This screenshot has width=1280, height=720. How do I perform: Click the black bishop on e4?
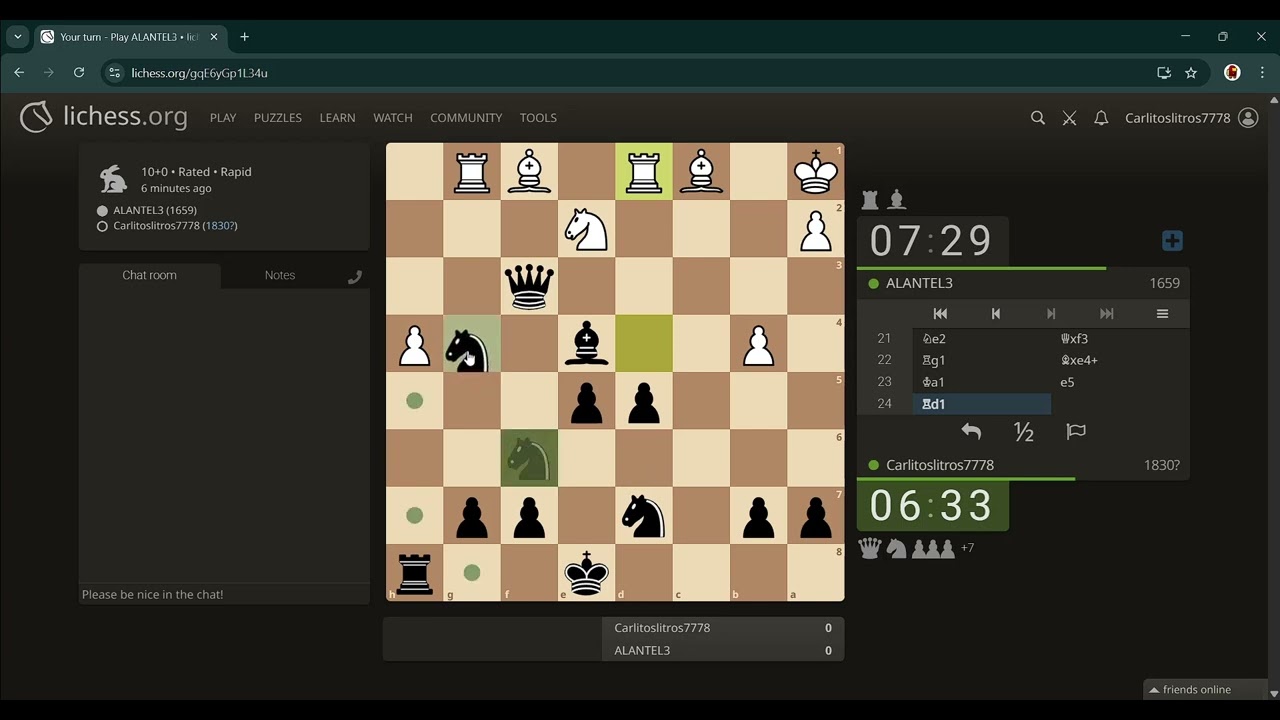(x=587, y=344)
